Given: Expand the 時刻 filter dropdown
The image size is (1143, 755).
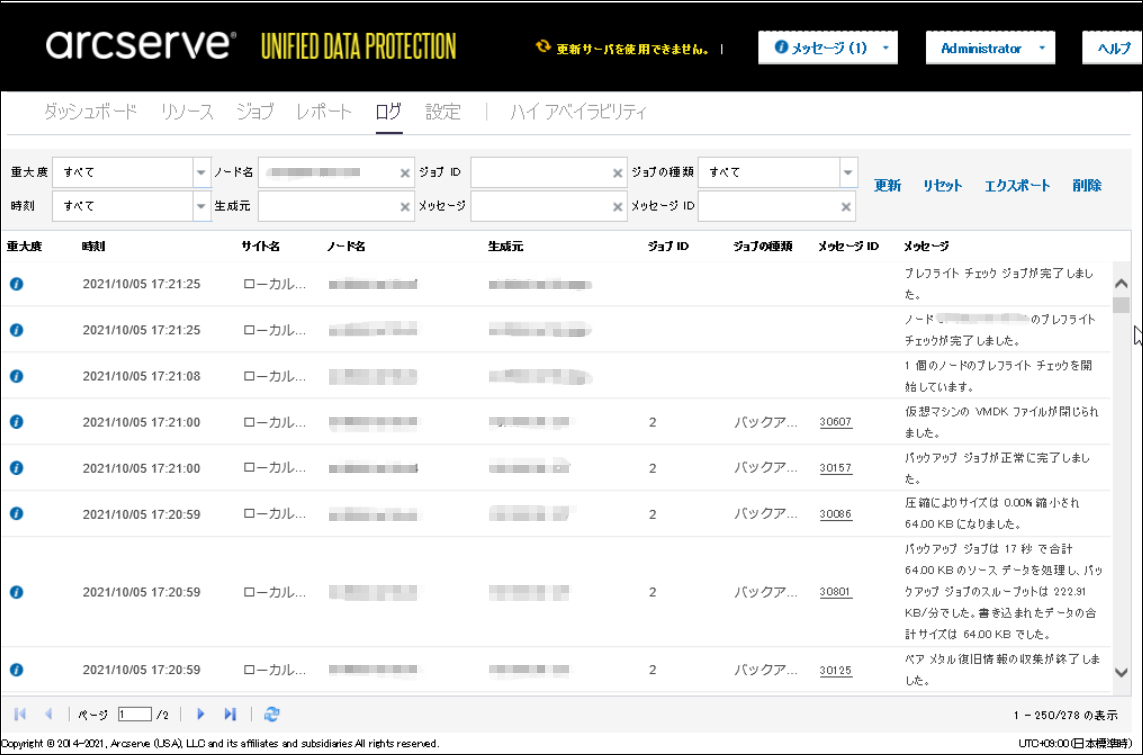Looking at the screenshot, I should (x=201, y=207).
